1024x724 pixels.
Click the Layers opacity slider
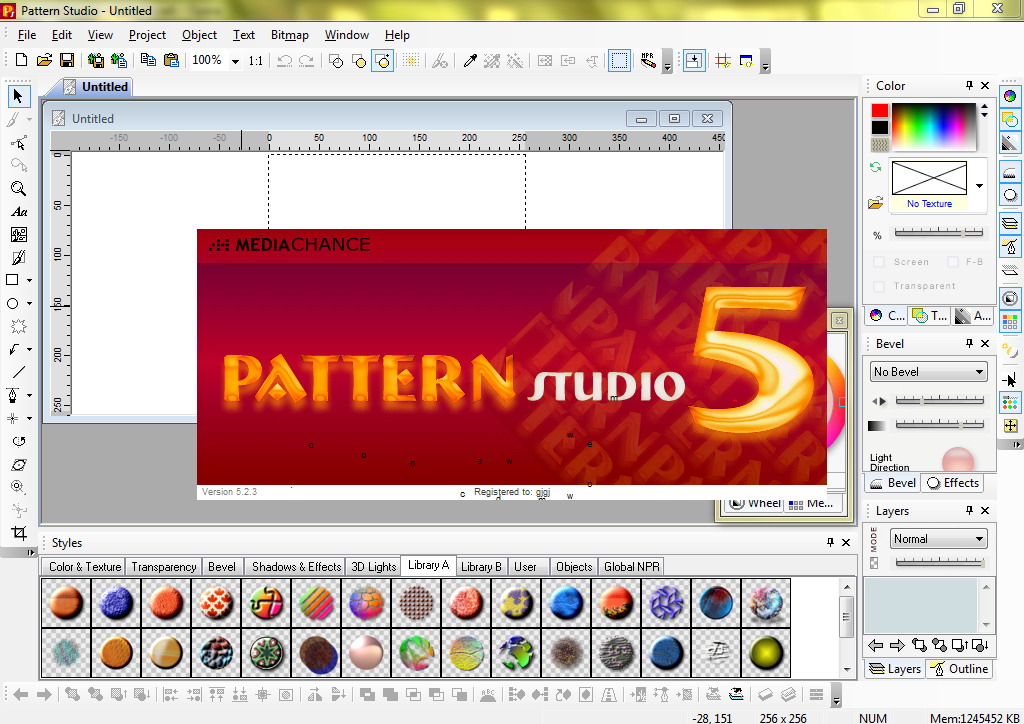coord(939,561)
